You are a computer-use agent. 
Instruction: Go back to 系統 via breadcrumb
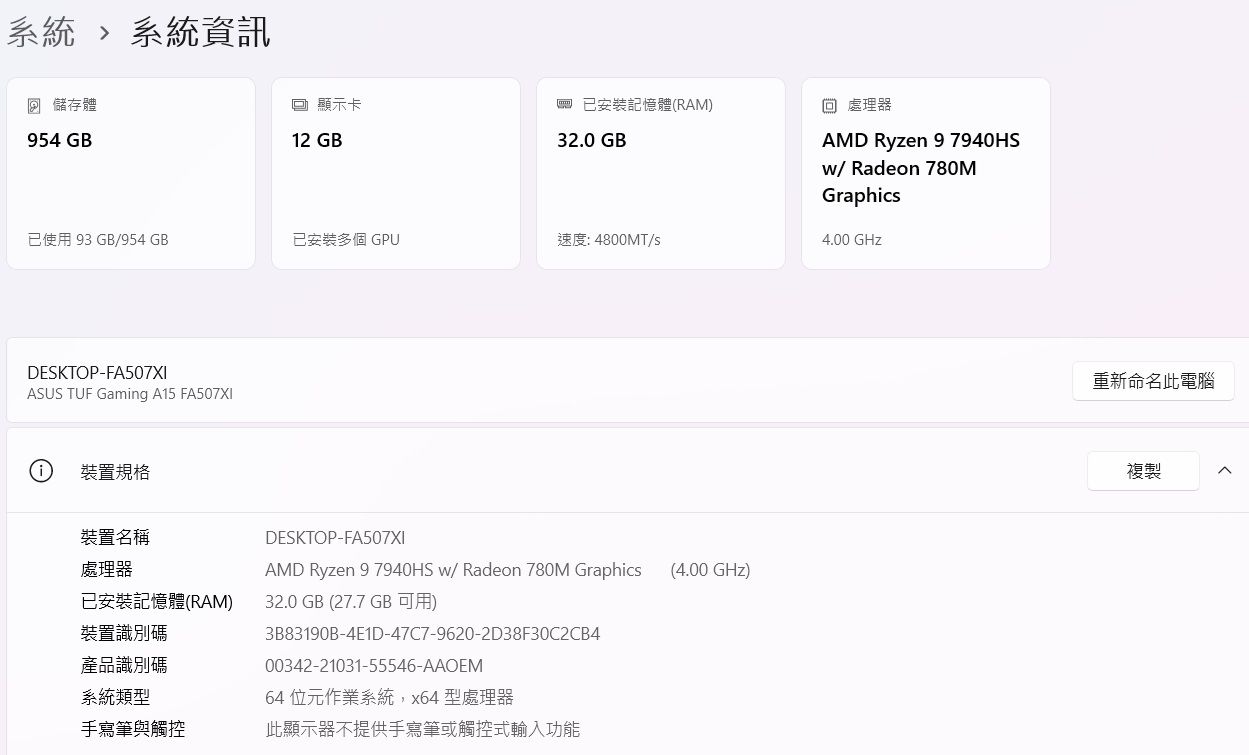pos(41,32)
